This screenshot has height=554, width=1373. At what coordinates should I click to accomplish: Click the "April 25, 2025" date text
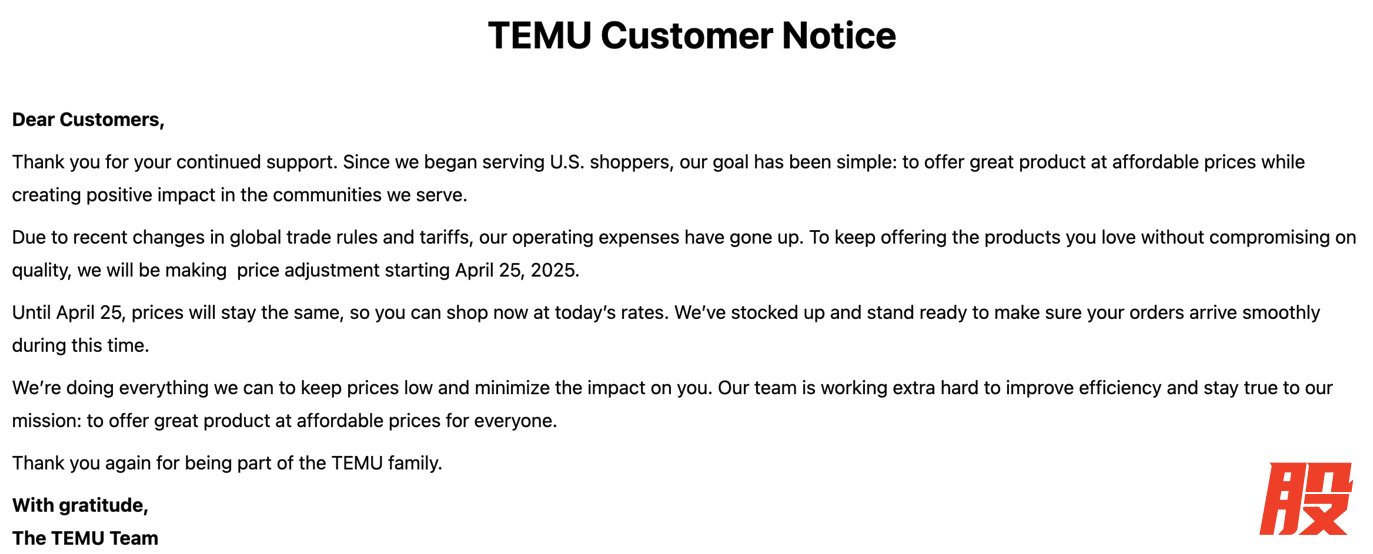tap(516, 270)
